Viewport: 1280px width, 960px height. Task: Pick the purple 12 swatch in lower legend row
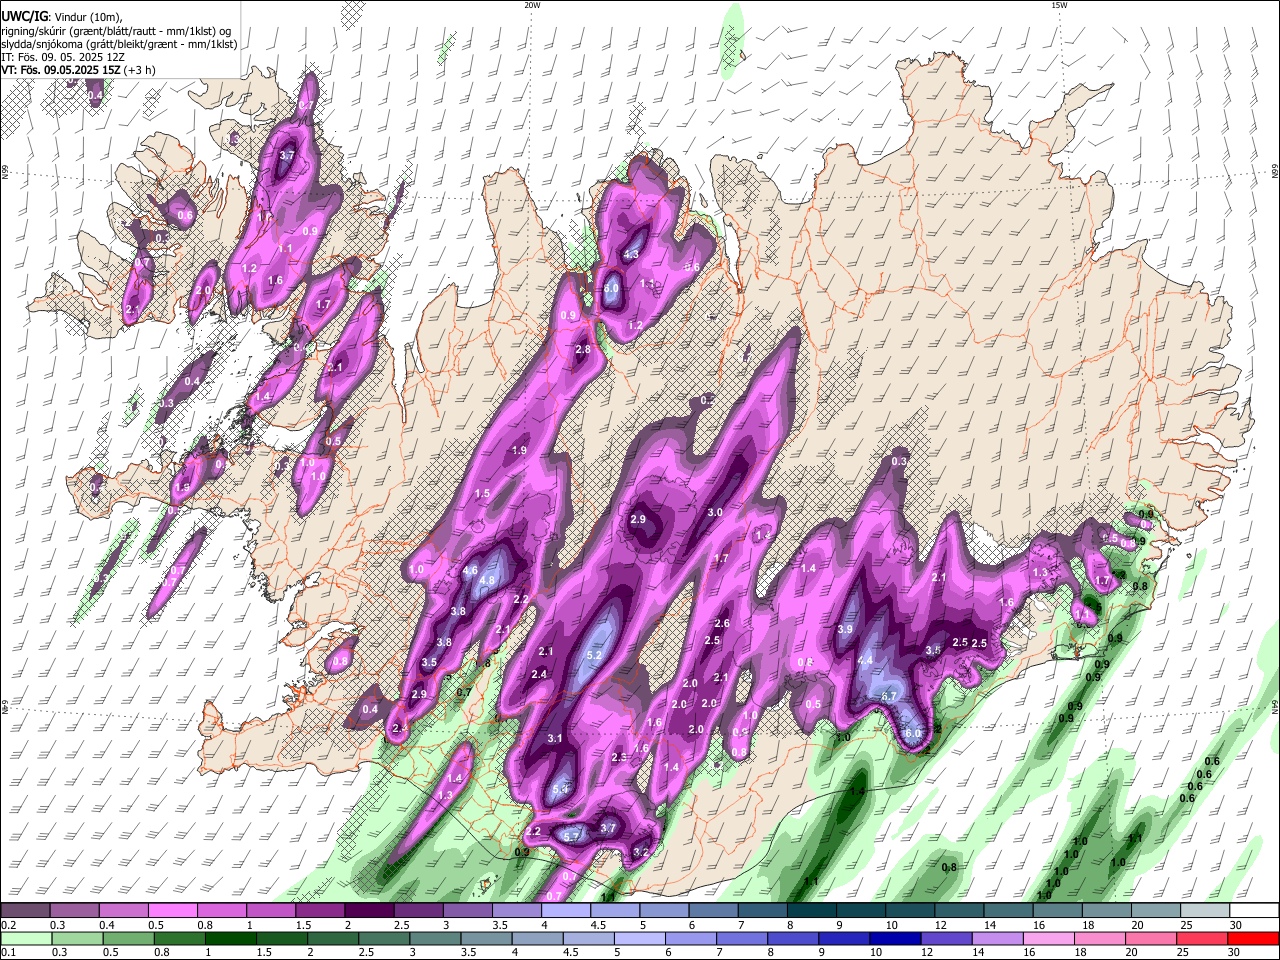coord(946,938)
